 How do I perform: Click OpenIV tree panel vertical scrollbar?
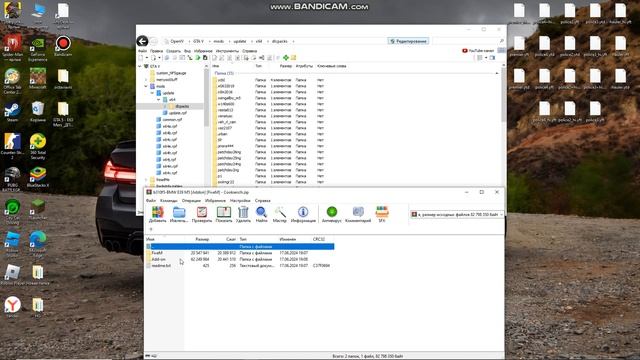tap(207, 98)
